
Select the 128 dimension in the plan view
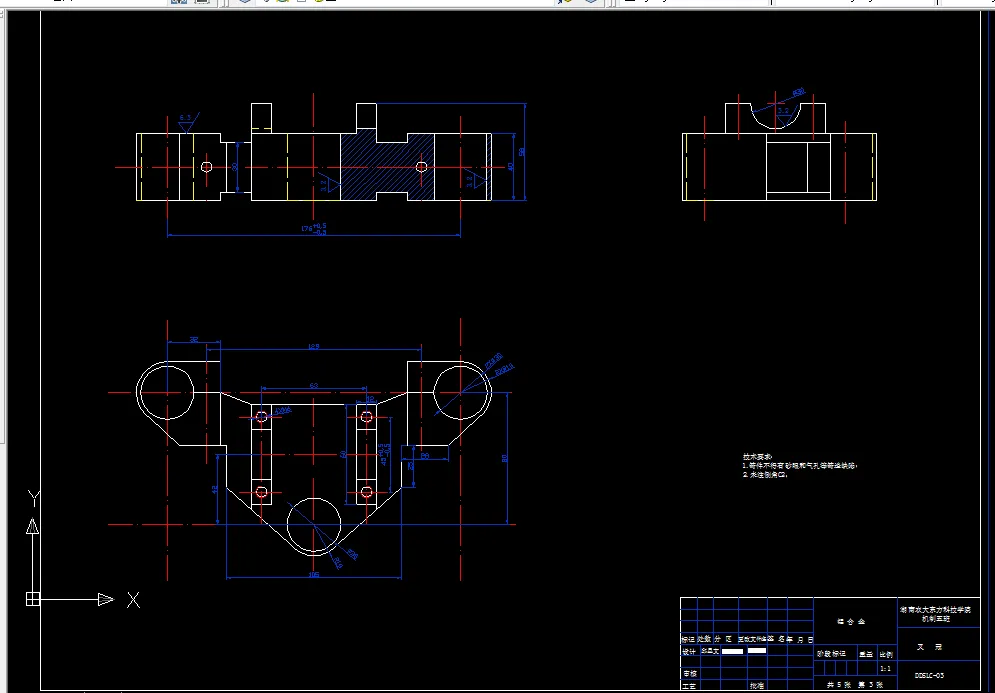pyautogui.click(x=313, y=346)
